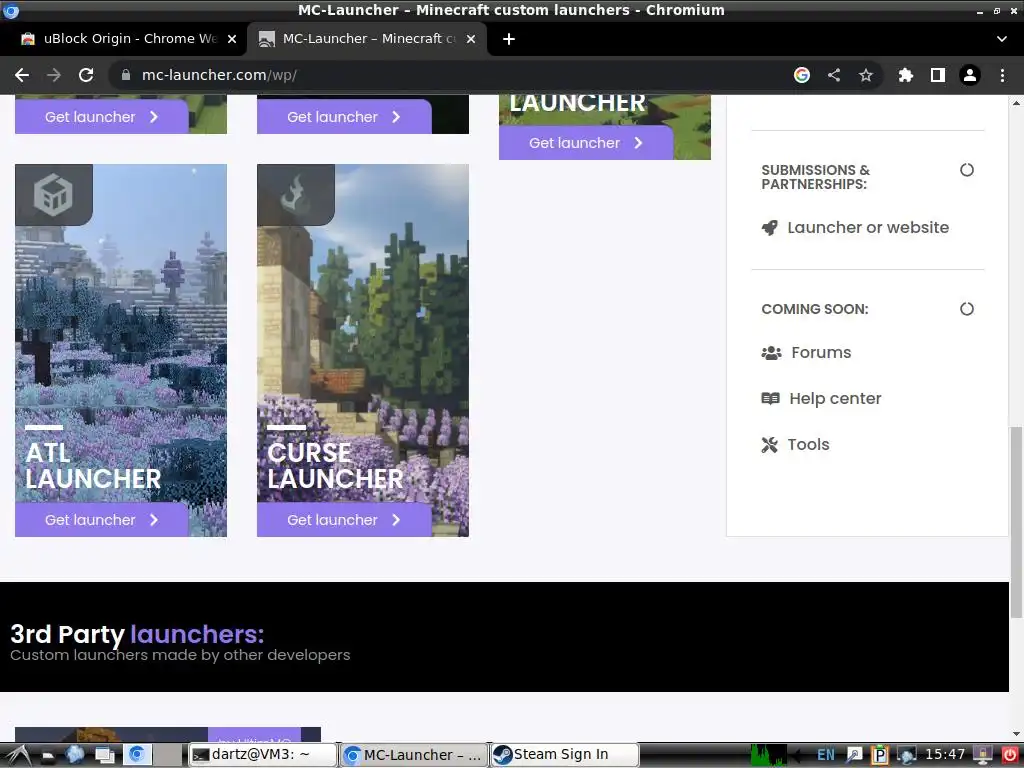Expand the tab search chevron
This screenshot has width=1024, height=768.
(x=1002, y=39)
